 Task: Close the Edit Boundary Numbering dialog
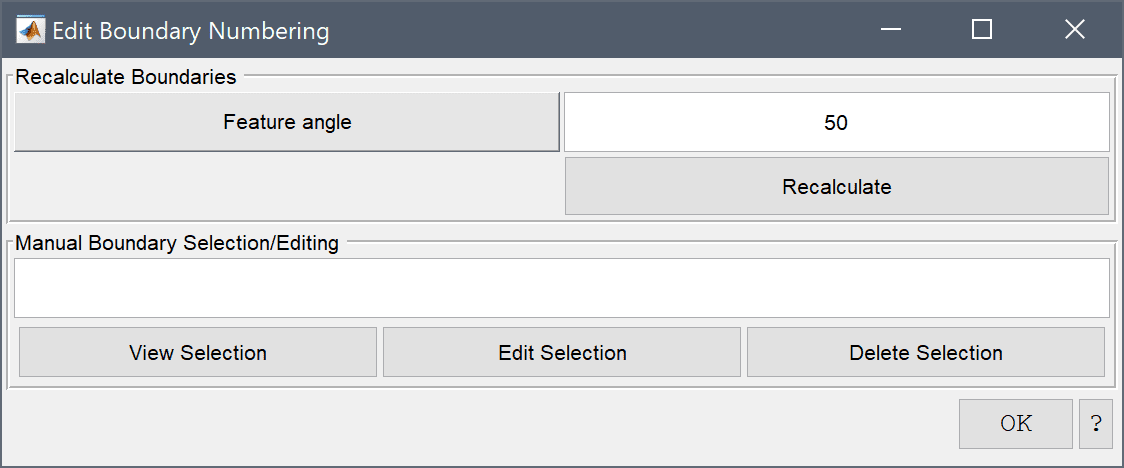(x=1074, y=30)
